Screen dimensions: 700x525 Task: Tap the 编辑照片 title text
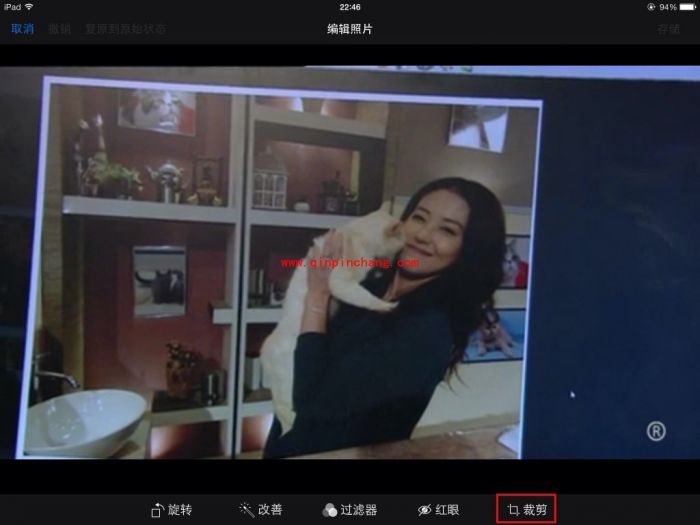coord(350,29)
